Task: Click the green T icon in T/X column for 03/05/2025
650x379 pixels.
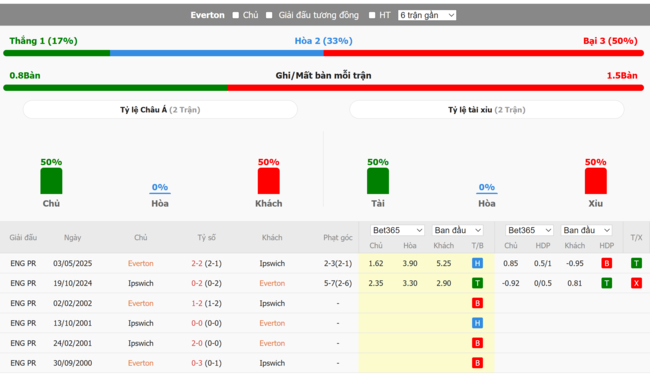Action: (x=636, y=263)
